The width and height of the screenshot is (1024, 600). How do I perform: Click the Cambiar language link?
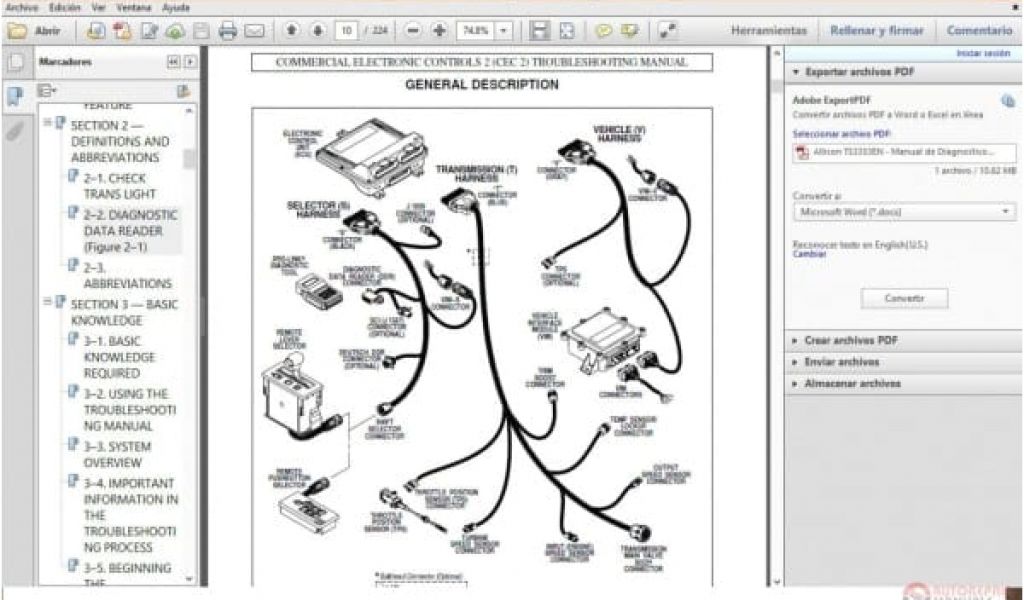pyautogui.click(x=809, y=254)
